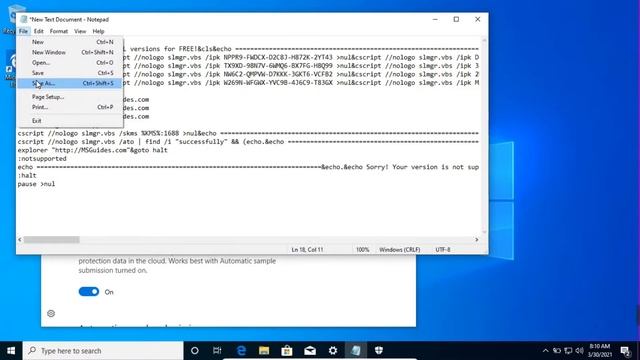The height and width of the screenshot is (360, 640).
Task: Click the horizontal scrollbar thumb in Notepad
Action: click(x=51, y=240)
